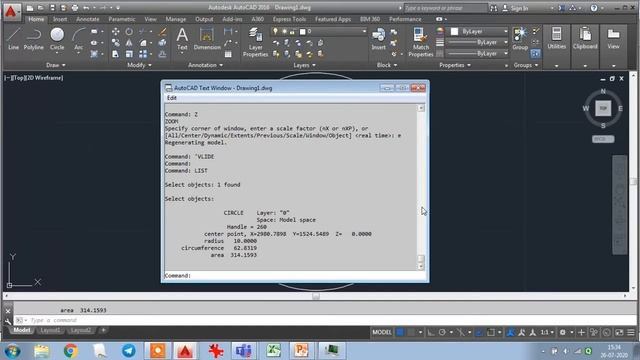Click the Customization menu in status bar
This screenshot has height=360, width=640.
pos(631,332)
